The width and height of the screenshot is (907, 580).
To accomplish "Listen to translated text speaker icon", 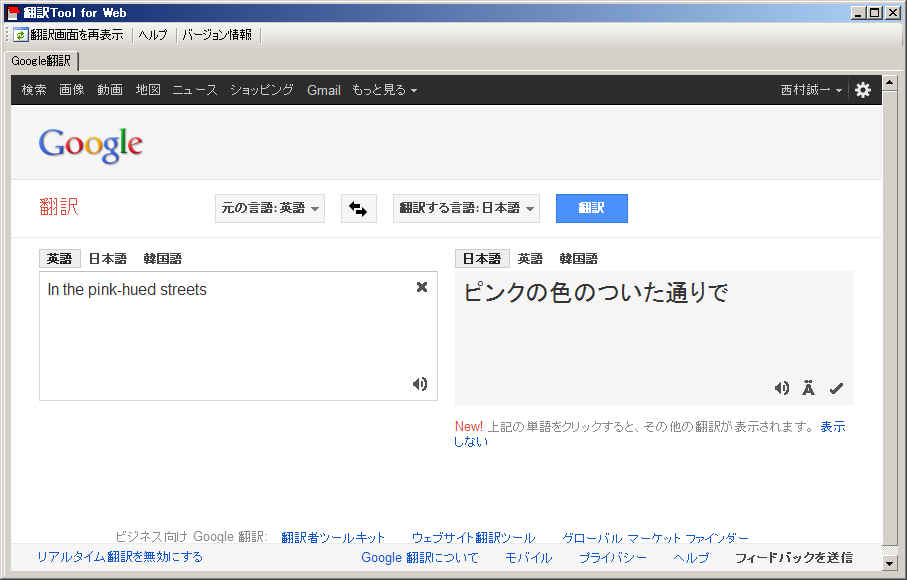I will [781, 388].
